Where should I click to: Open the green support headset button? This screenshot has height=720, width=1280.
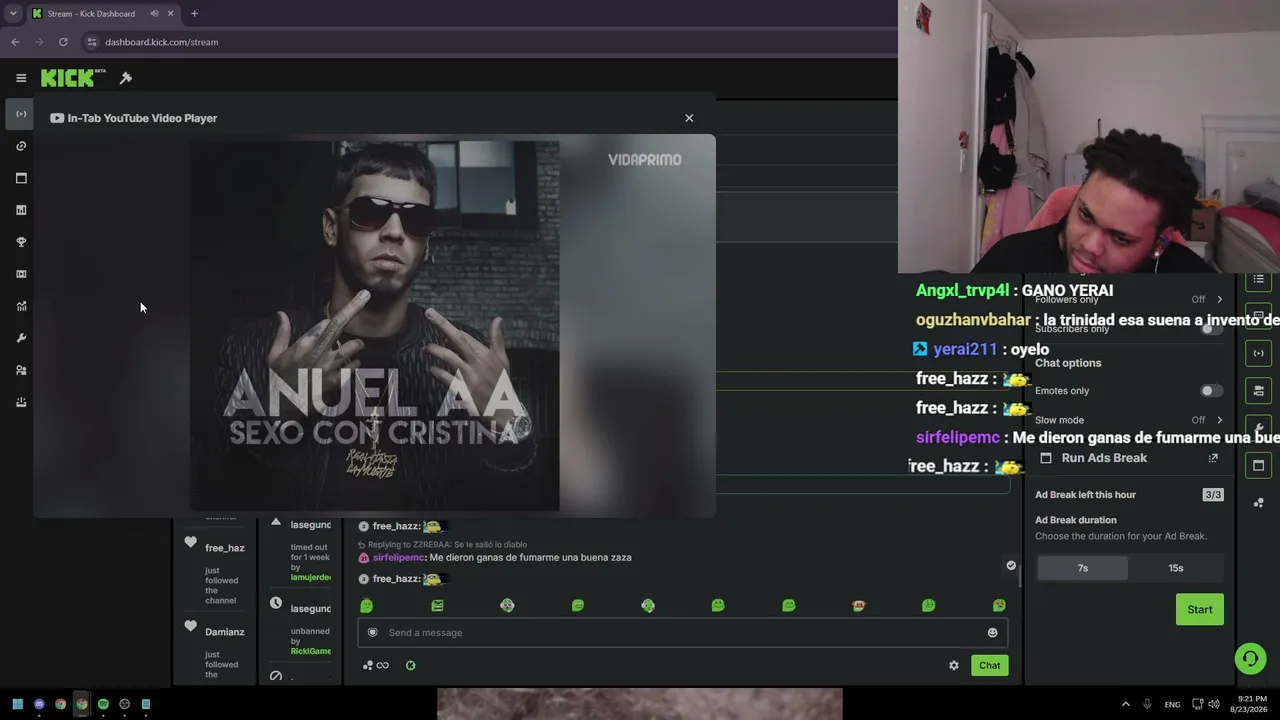[x=1250, y=658]
